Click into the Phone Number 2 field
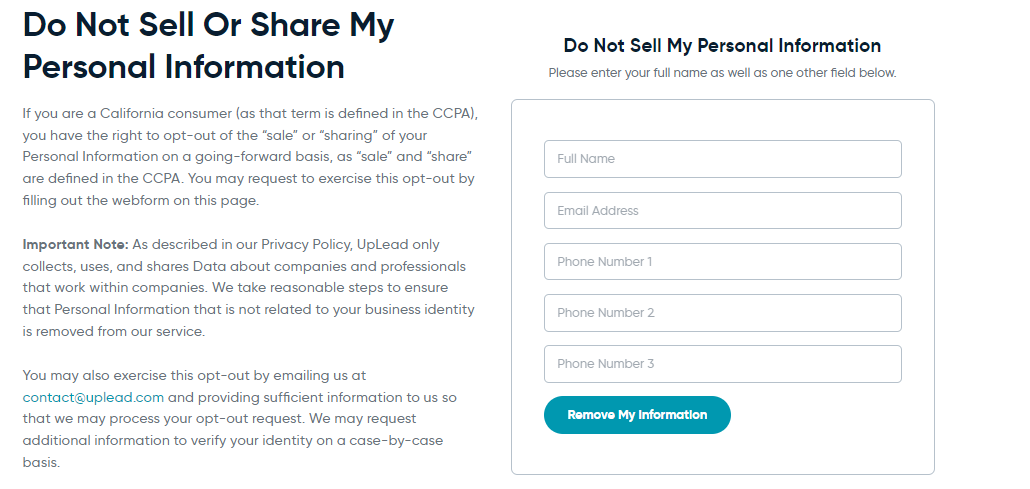Viewport: 1030px width, 489px height. (x=723, y=313)
